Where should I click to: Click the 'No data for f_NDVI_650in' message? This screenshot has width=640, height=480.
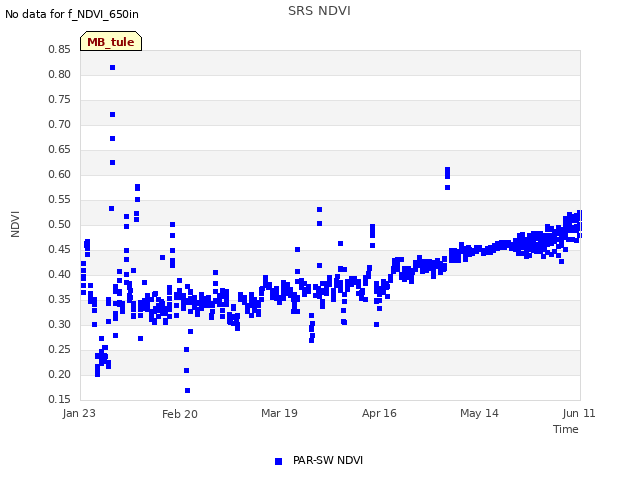(x=72, y=14)
